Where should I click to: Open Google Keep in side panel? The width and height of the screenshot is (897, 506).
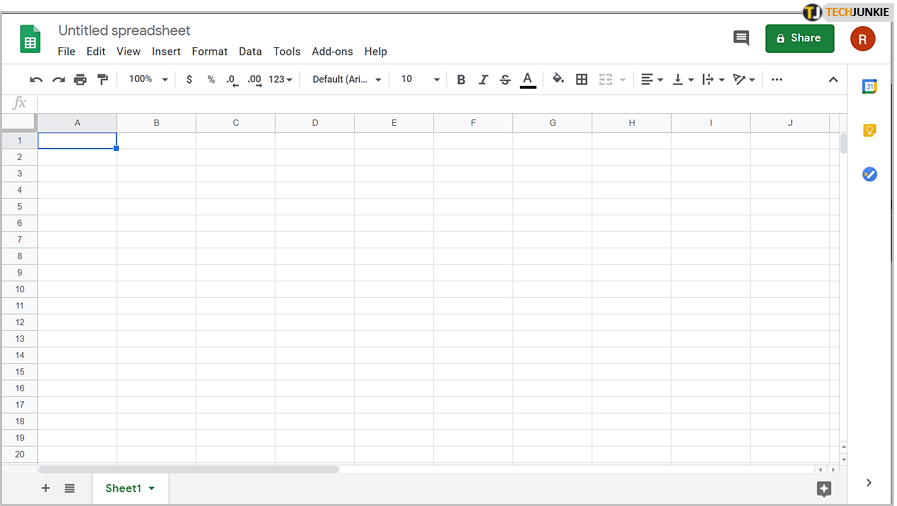(869, 131)
